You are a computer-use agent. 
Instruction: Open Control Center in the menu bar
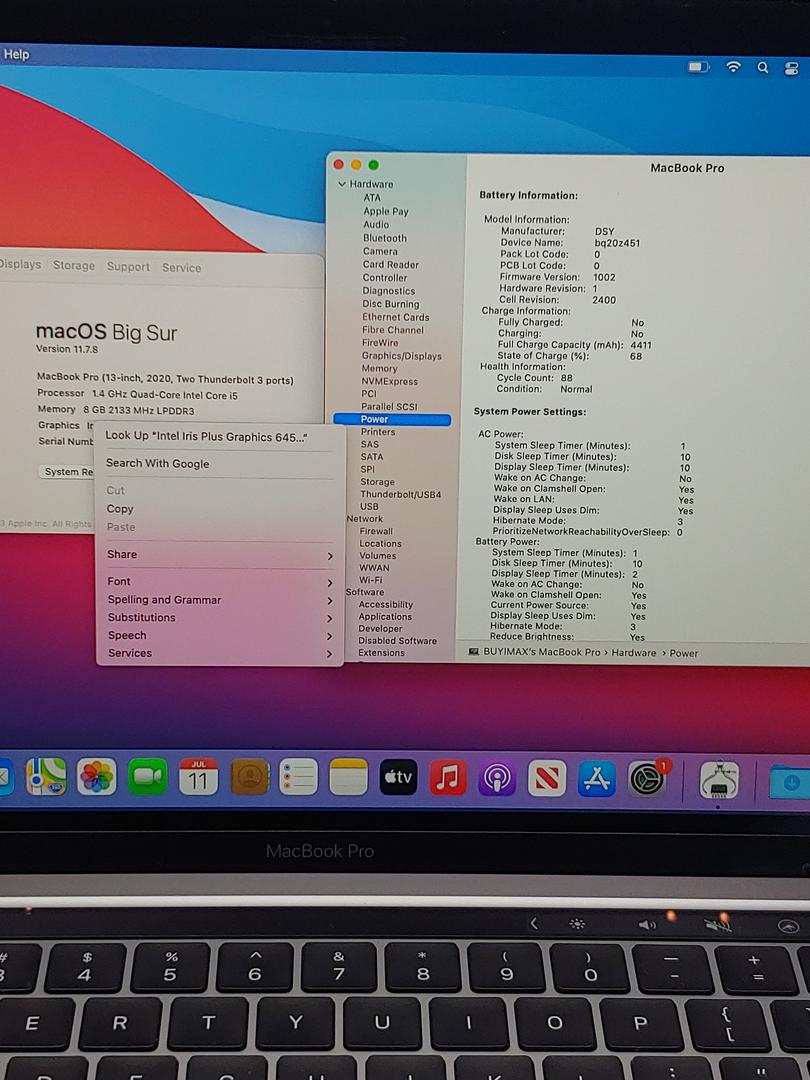[791, 68]
